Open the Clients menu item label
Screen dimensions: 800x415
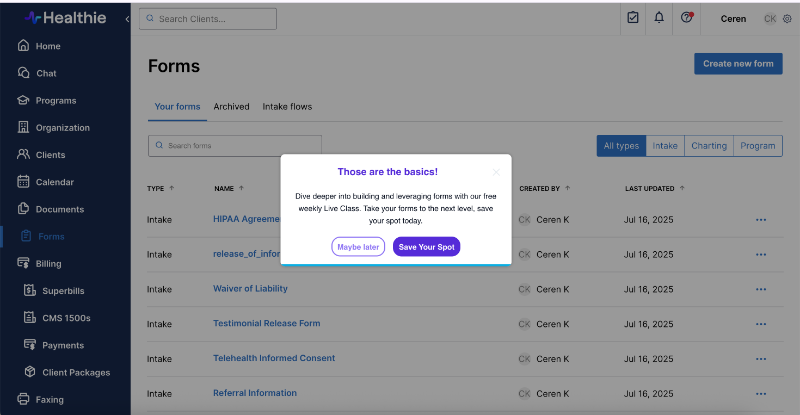(x=50, y=155)
